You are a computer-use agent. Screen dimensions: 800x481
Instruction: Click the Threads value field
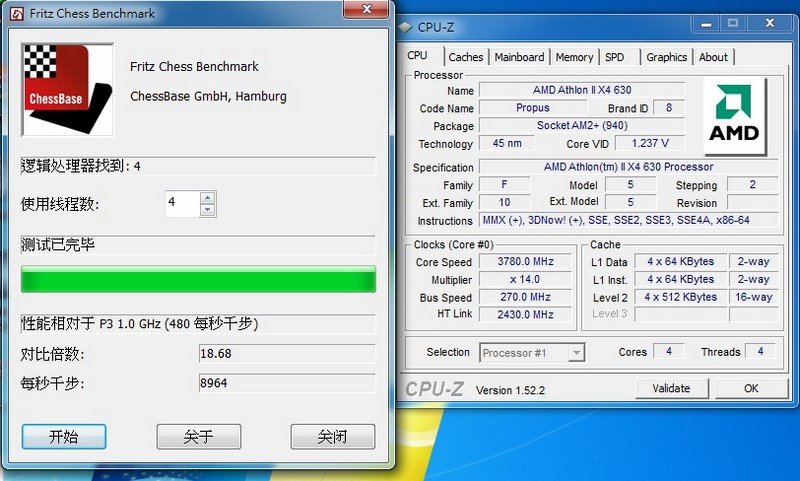tap(760, 351)
